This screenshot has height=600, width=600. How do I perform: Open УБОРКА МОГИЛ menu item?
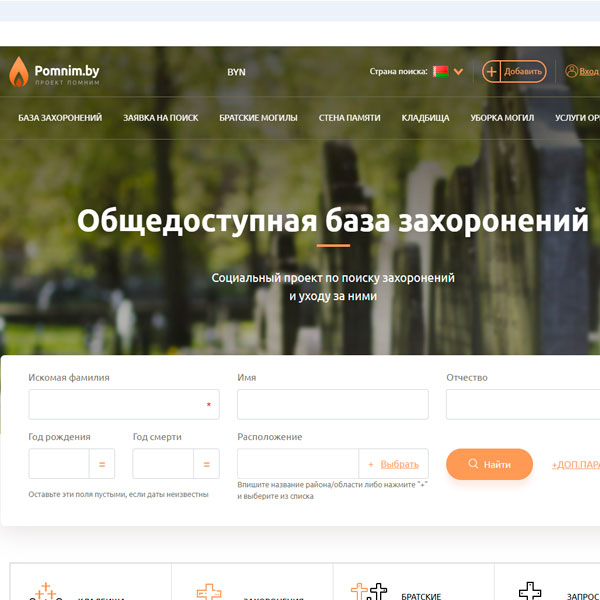click(502, 118)
